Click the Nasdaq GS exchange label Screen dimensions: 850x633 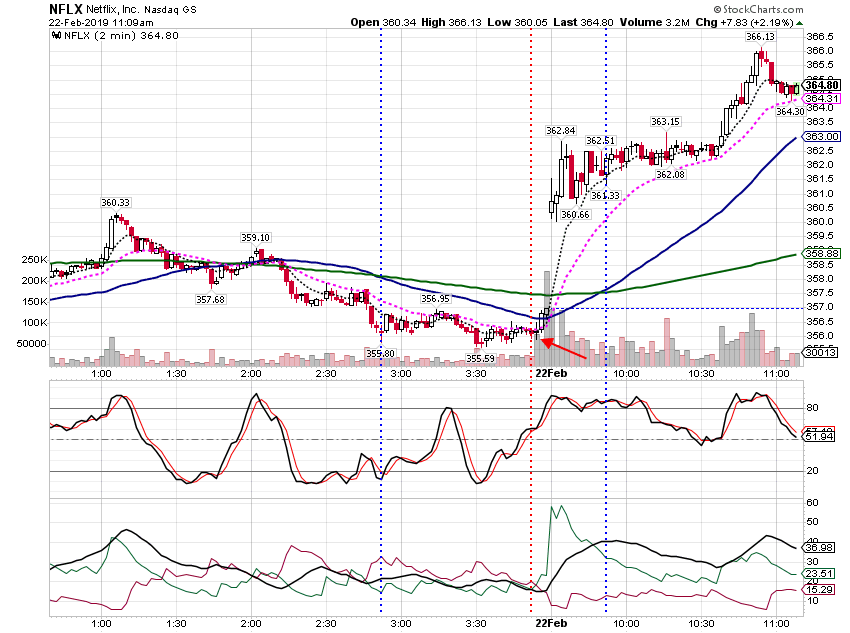pos(170,10)
